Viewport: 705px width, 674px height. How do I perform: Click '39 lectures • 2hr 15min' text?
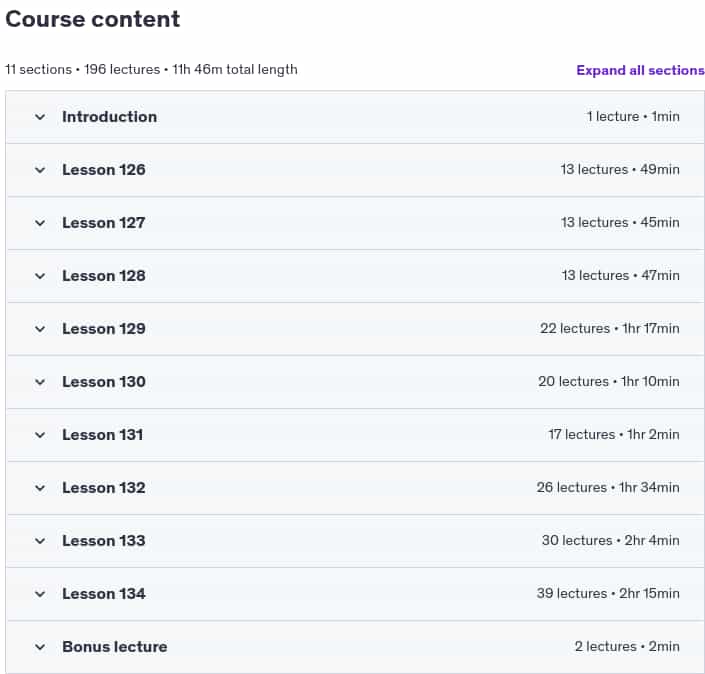(608, 594)
